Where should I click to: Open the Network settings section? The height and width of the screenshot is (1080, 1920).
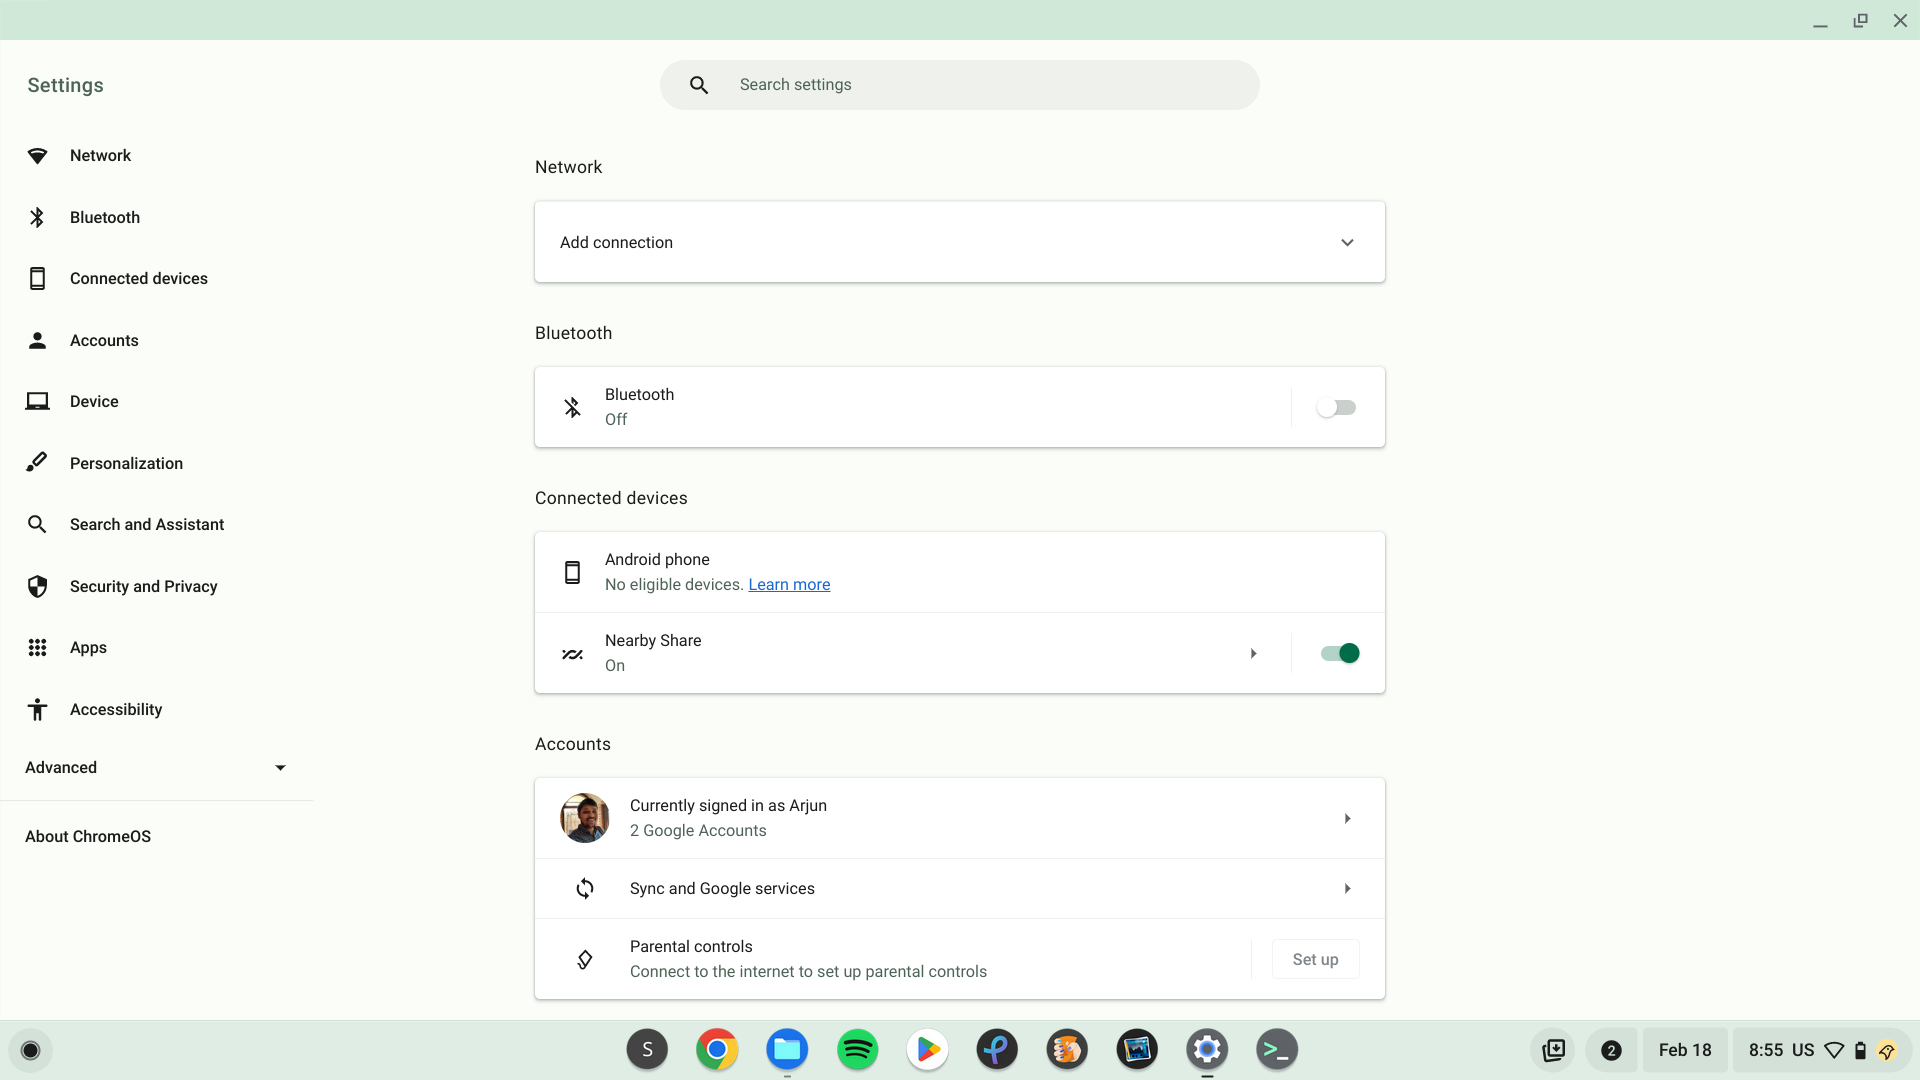(100, 155)
